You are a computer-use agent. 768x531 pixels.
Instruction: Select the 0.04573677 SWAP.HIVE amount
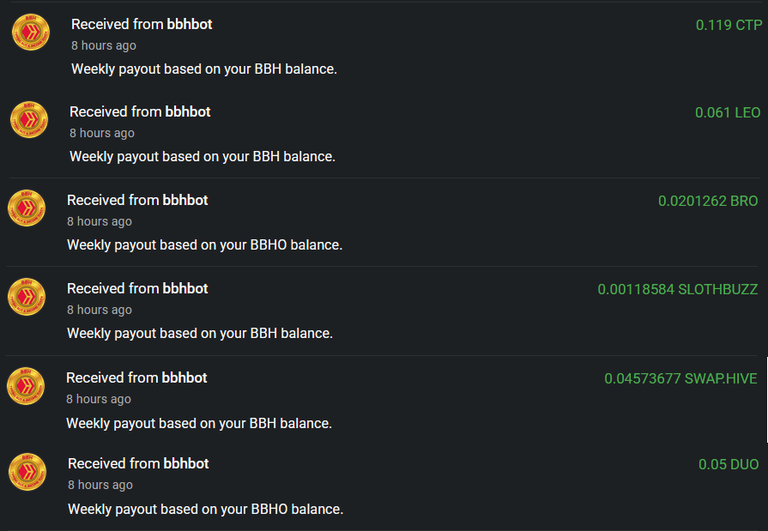click(x=680, y=379)
